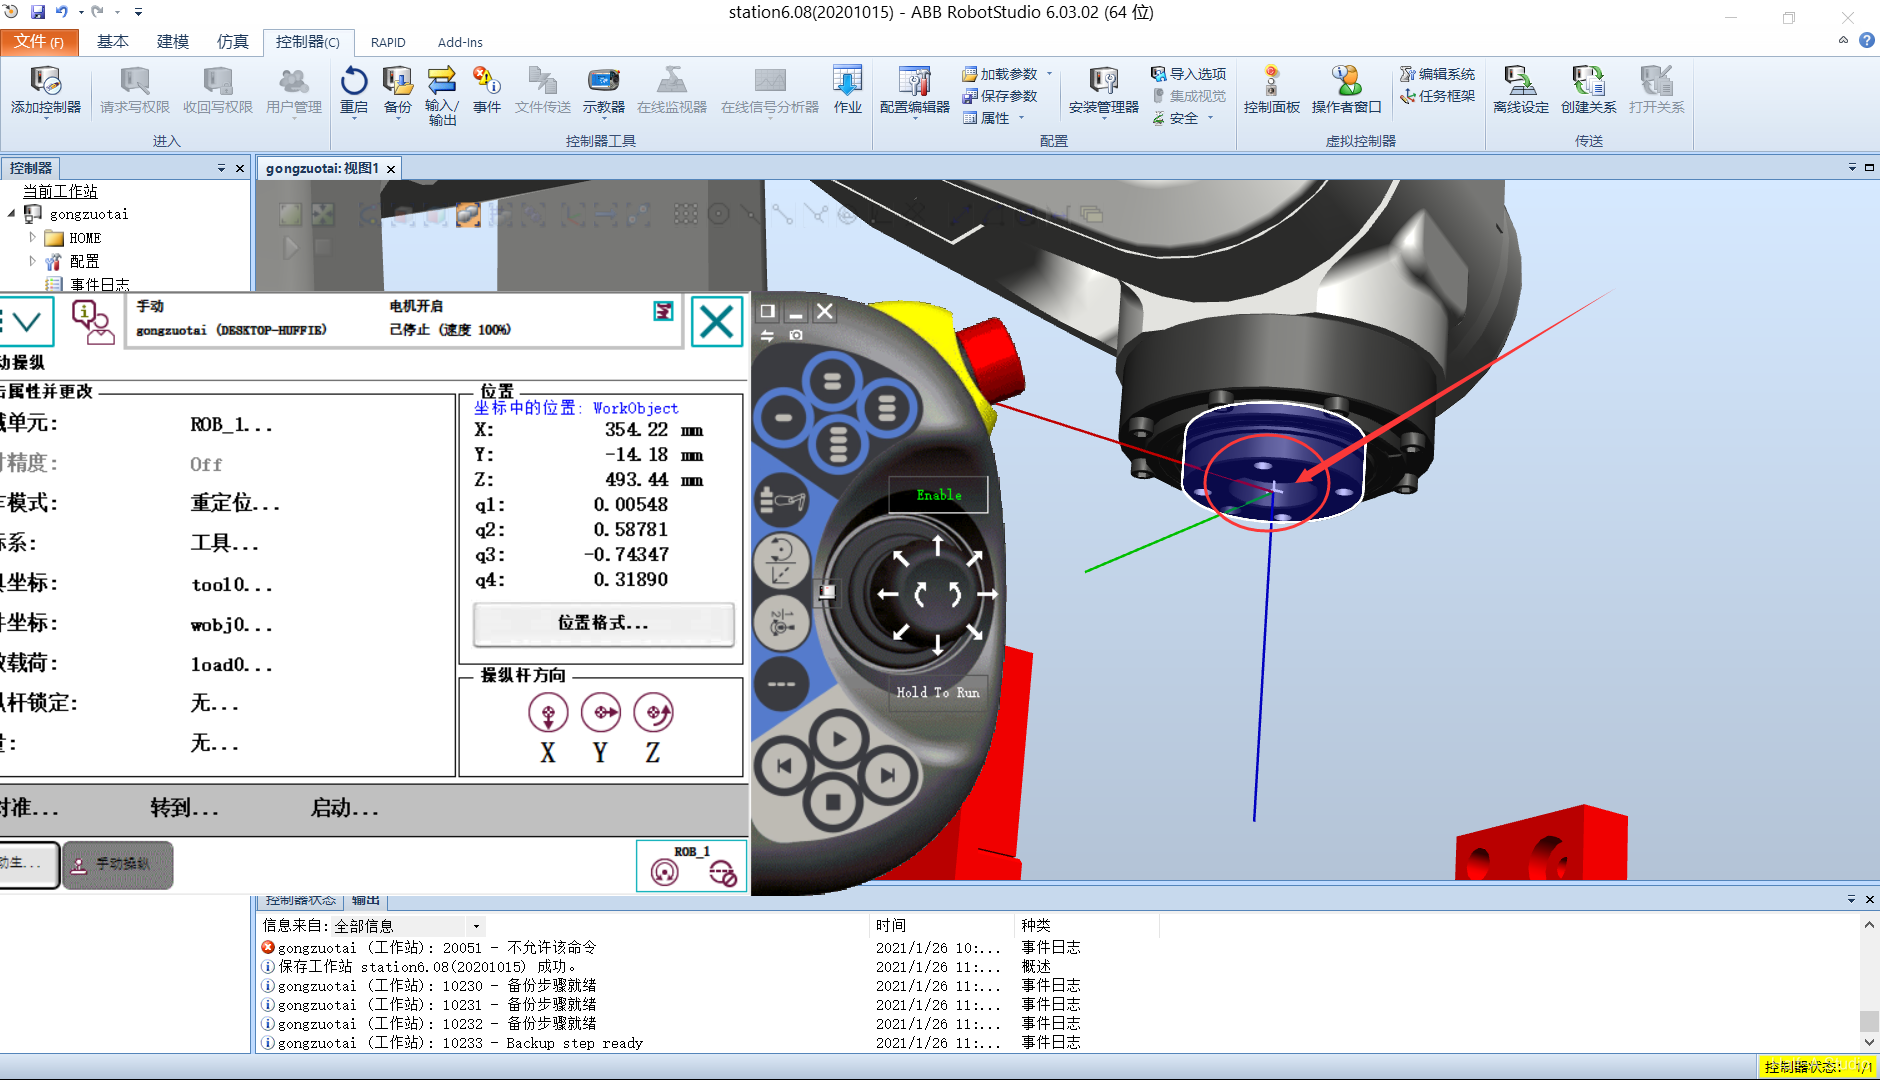The image size is (1880, 1080).
Task: Open the Operator Window (操作者窗口)
Action: tap(1346, 90)
